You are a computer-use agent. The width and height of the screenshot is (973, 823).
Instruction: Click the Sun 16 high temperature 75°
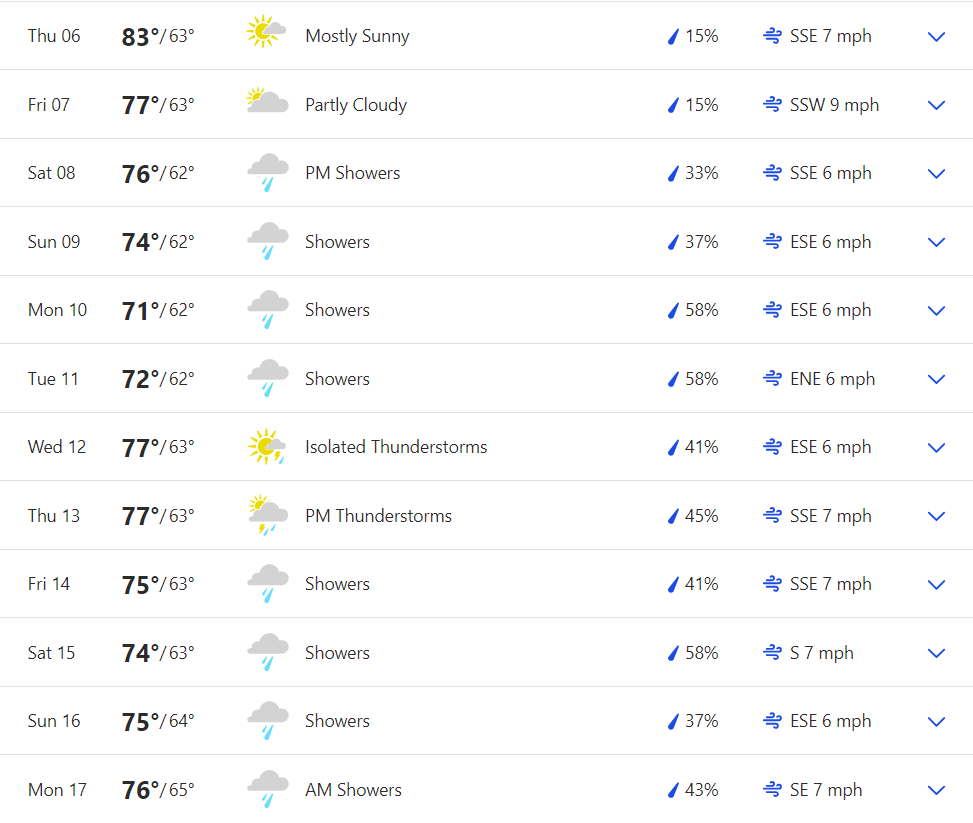click(141, 722)
